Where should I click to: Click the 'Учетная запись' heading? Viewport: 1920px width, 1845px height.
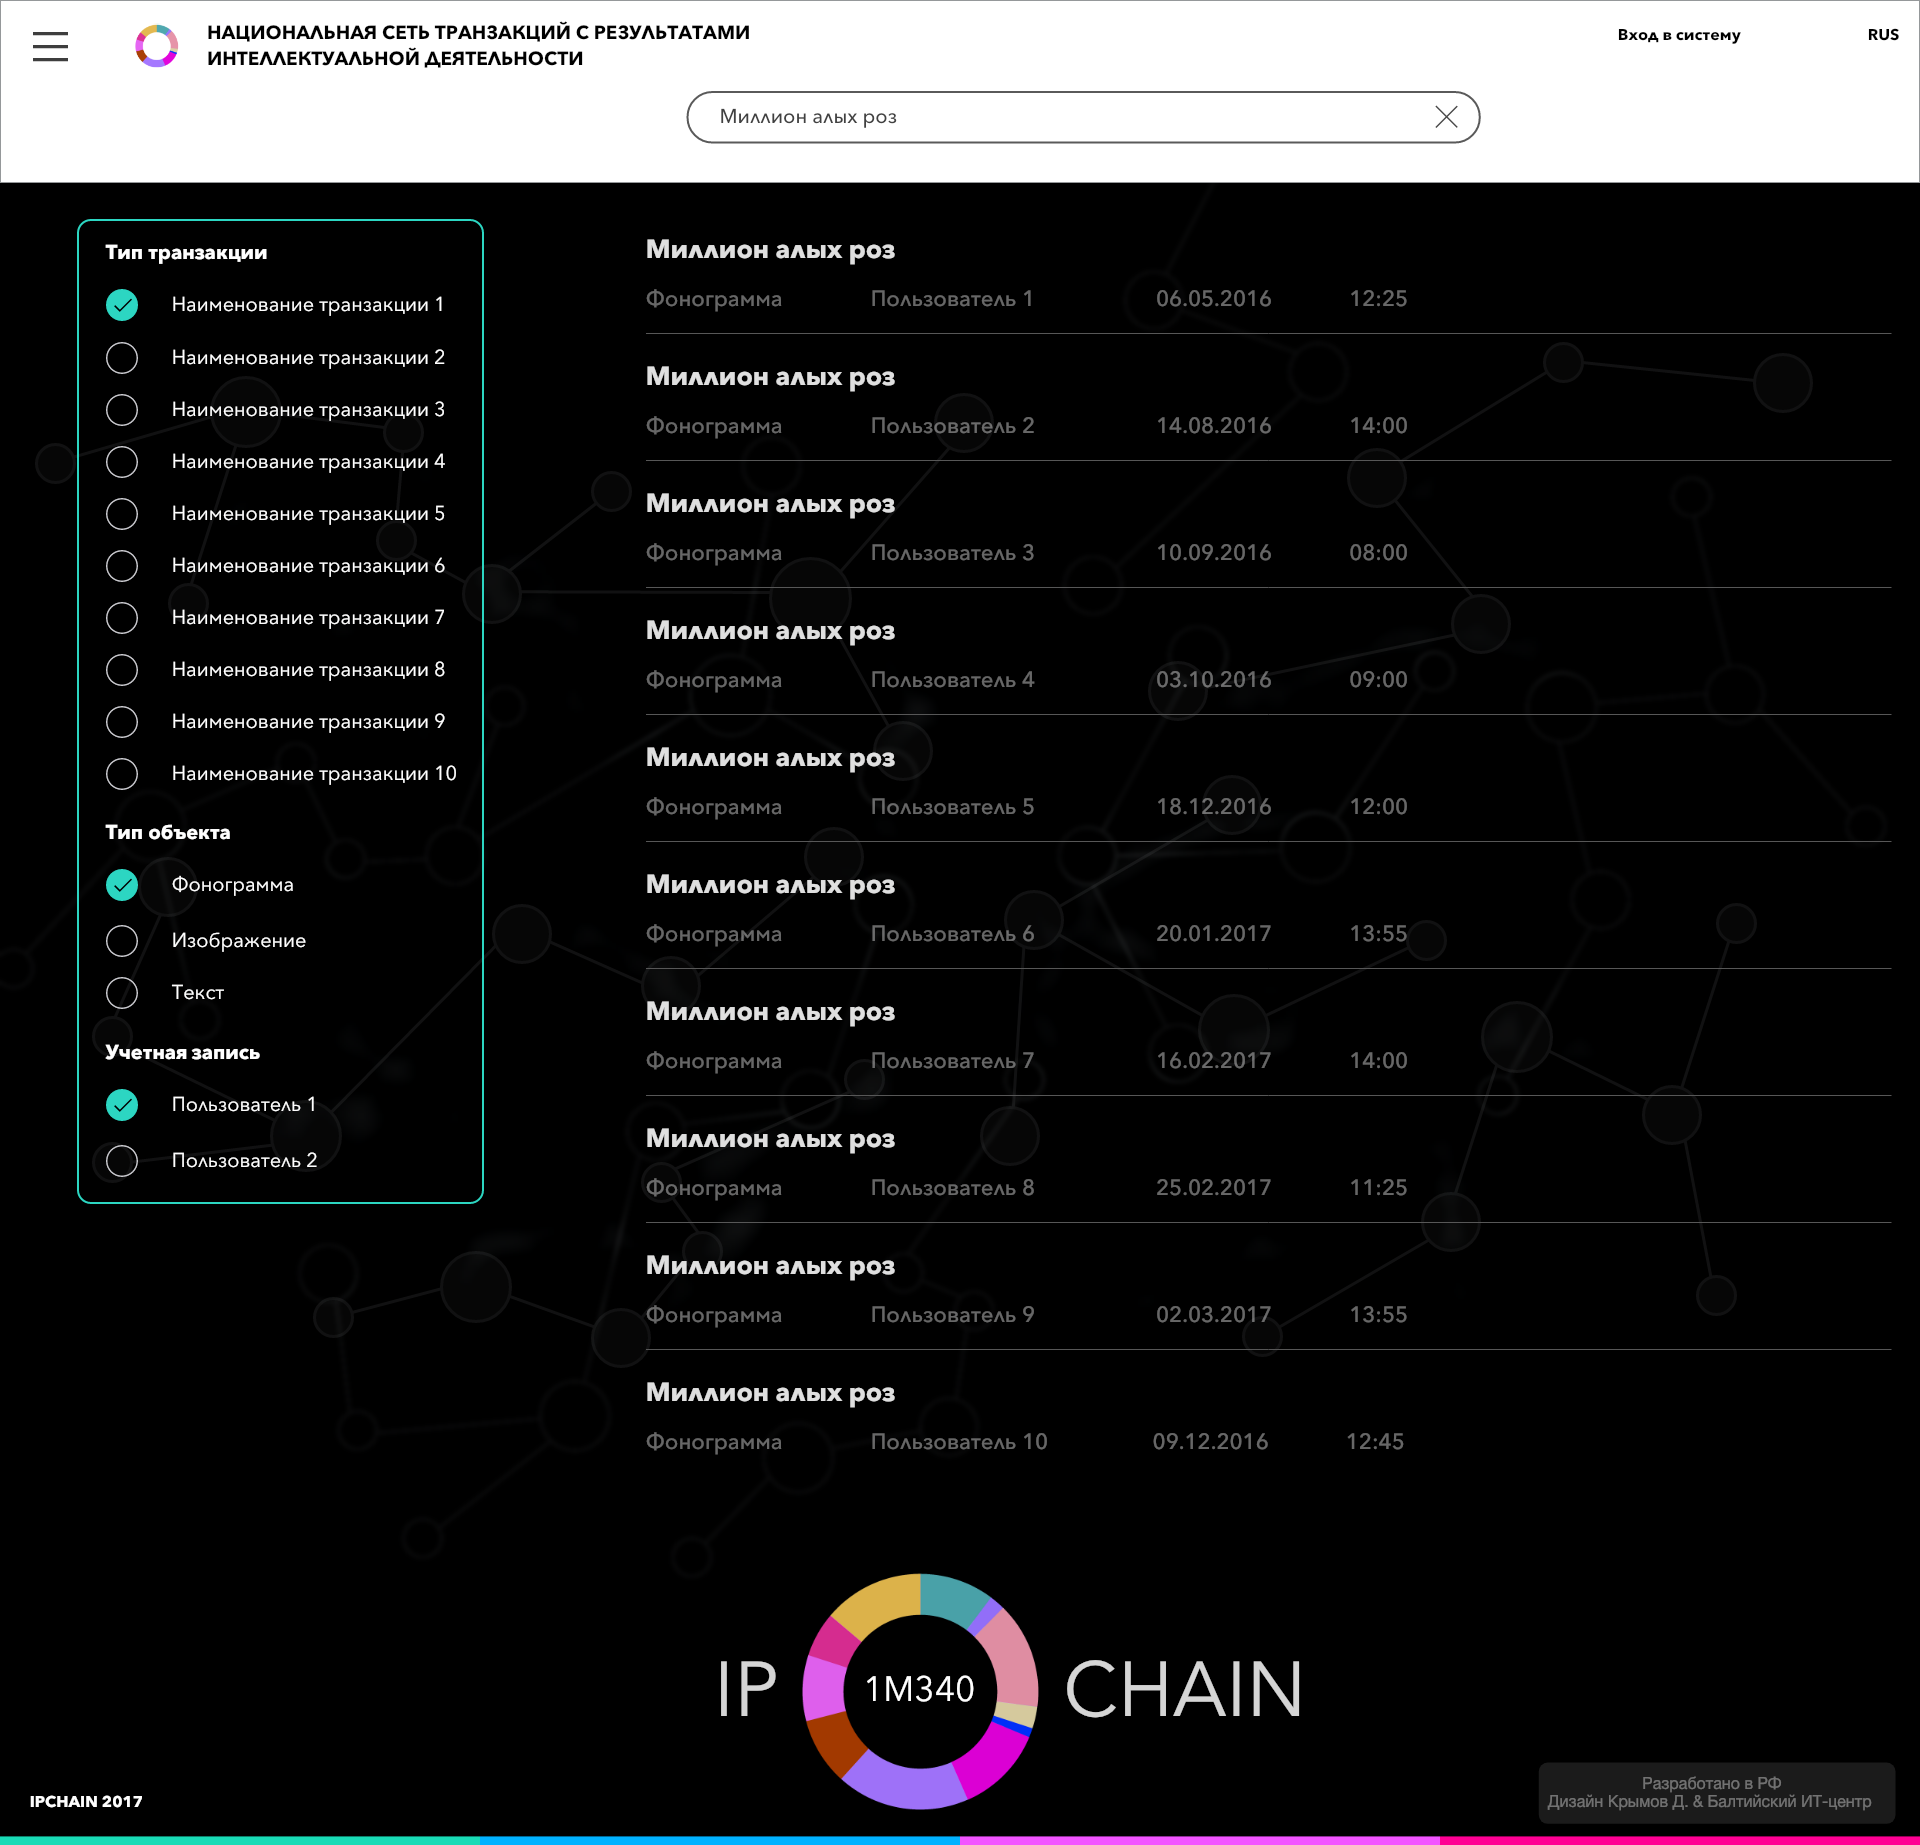182,1053
